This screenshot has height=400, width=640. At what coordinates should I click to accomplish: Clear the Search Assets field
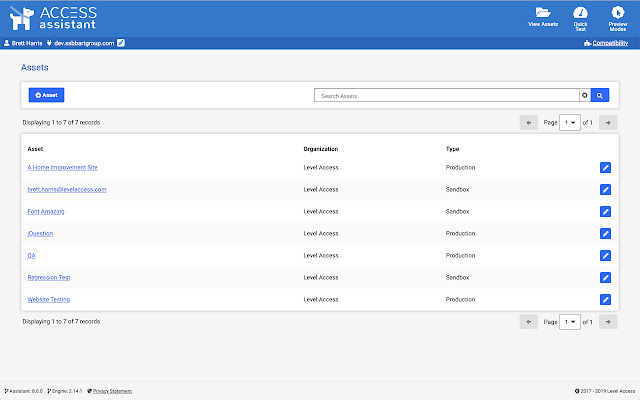(584, 95)
